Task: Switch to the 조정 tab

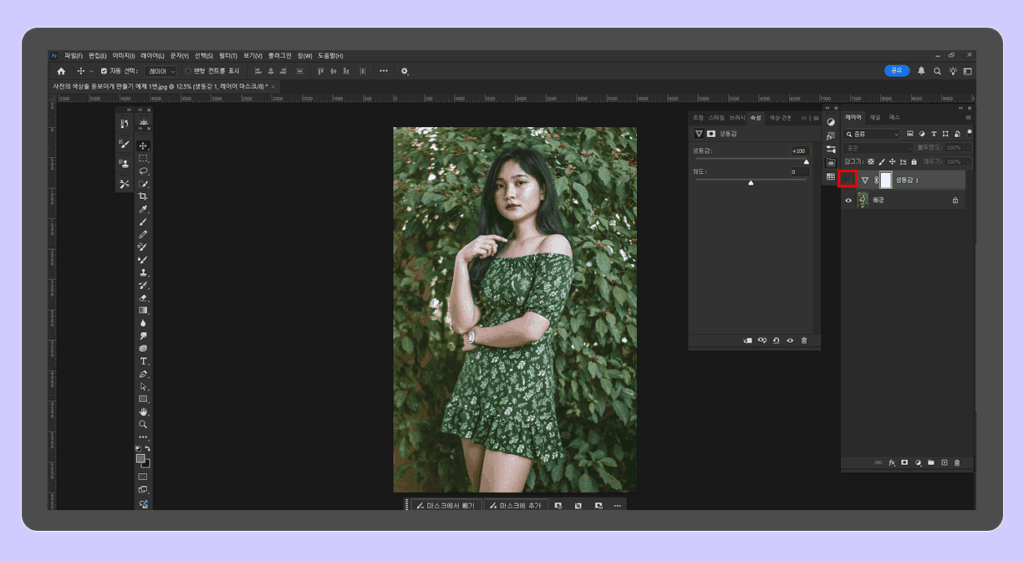Action: [x=698, y=118]
